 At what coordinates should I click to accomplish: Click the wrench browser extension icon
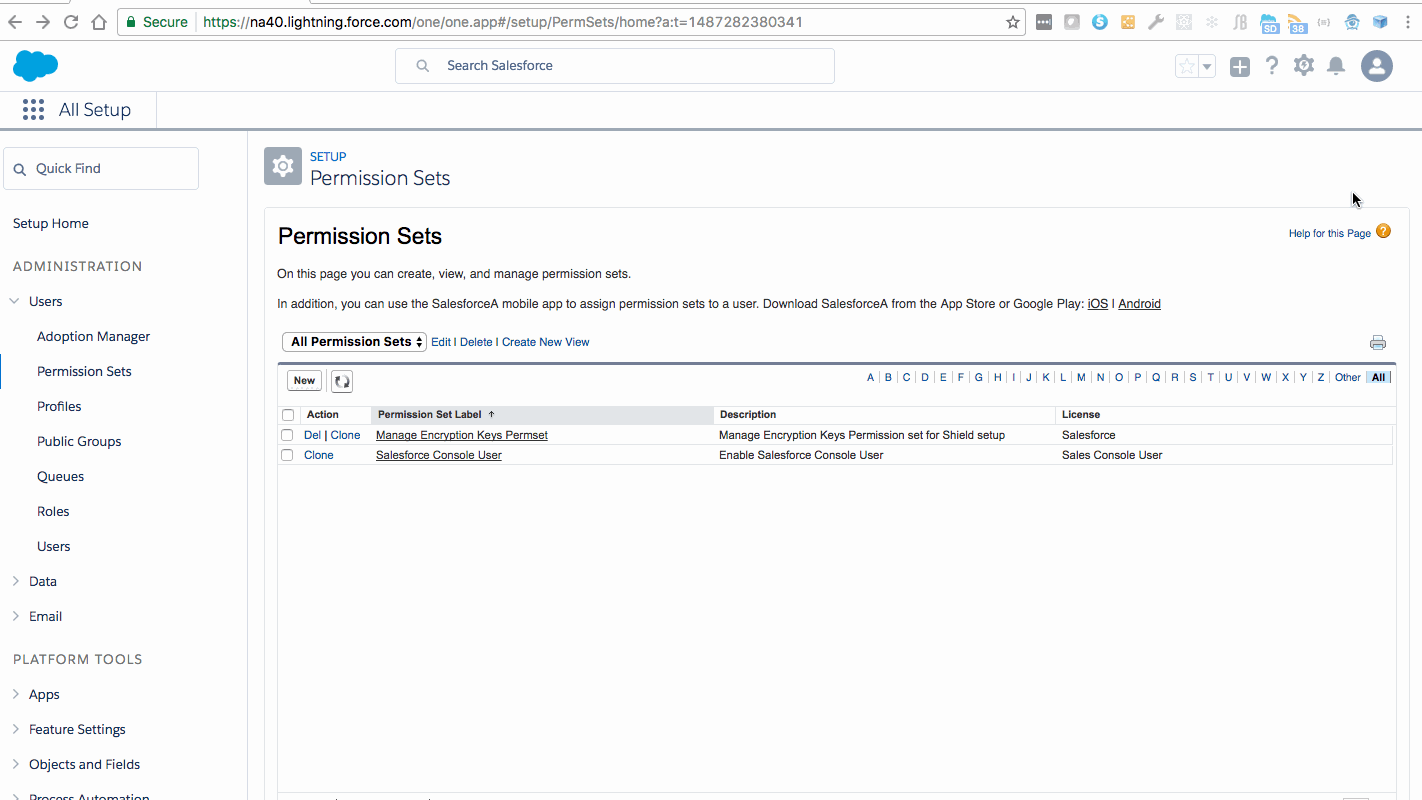[x=1156, y=22]
